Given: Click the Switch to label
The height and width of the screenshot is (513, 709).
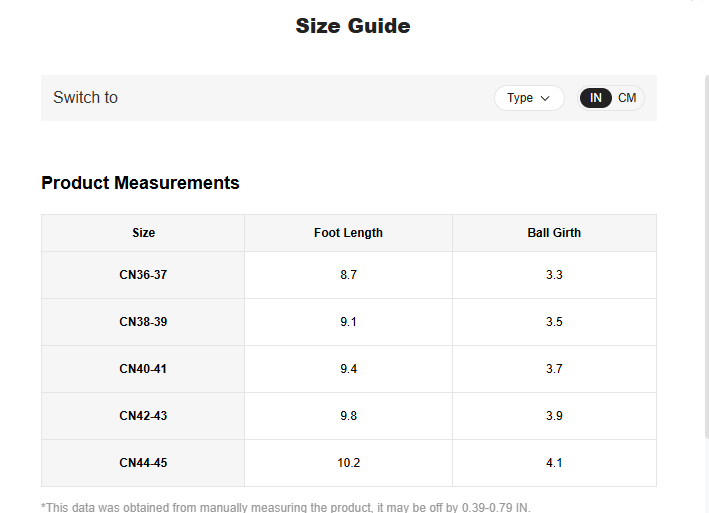Looking at the screenshot, I should [85, 98].
